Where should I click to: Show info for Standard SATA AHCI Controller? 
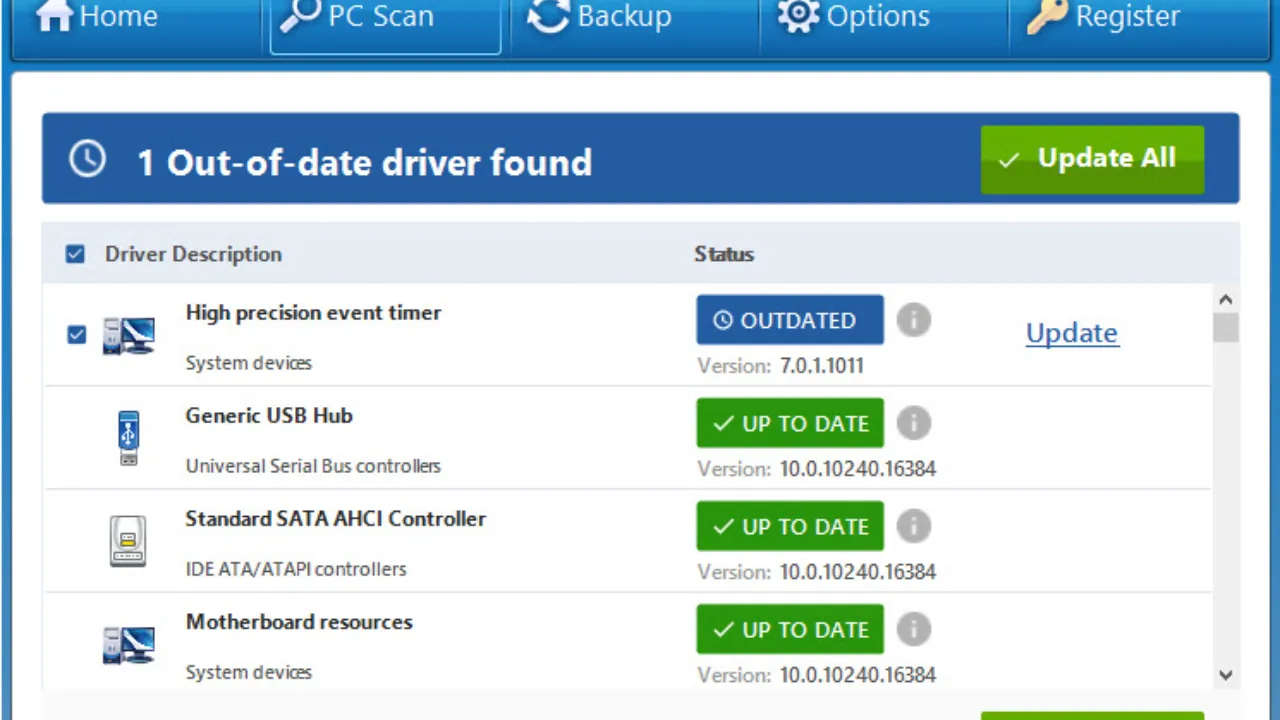[x=913, y=526]
